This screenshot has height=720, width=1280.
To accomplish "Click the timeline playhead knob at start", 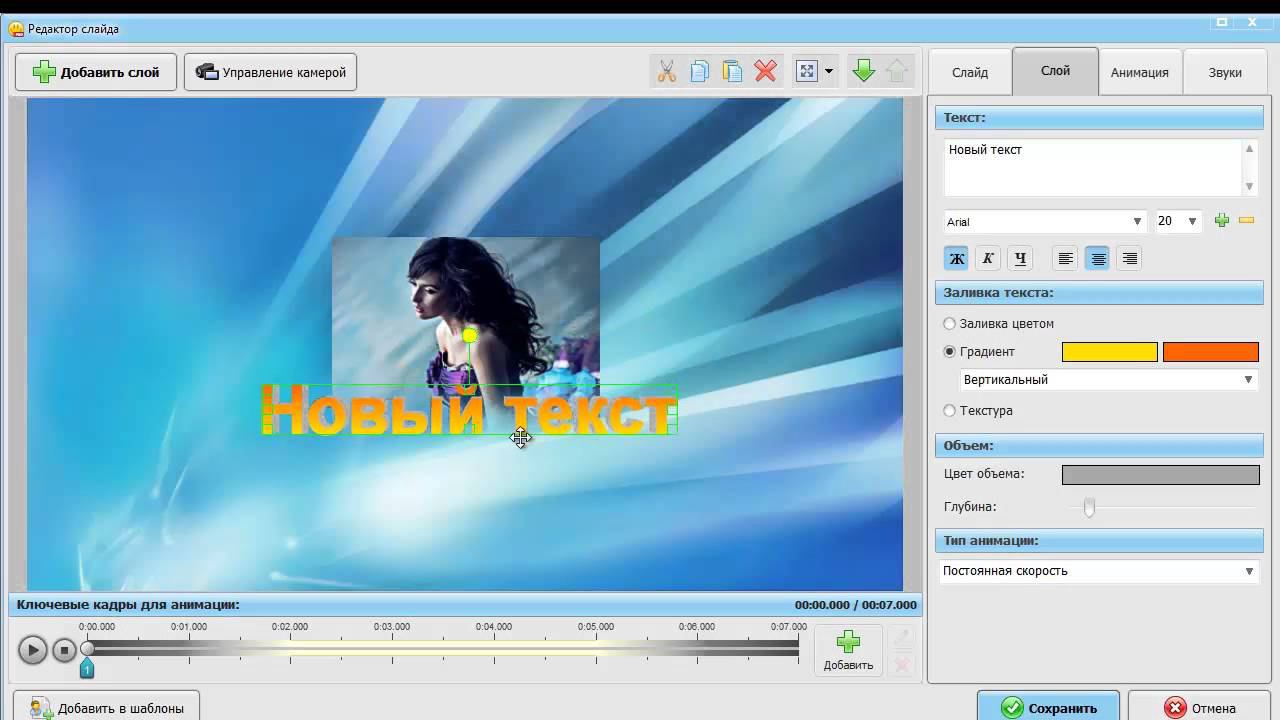I will click(87, 648).
